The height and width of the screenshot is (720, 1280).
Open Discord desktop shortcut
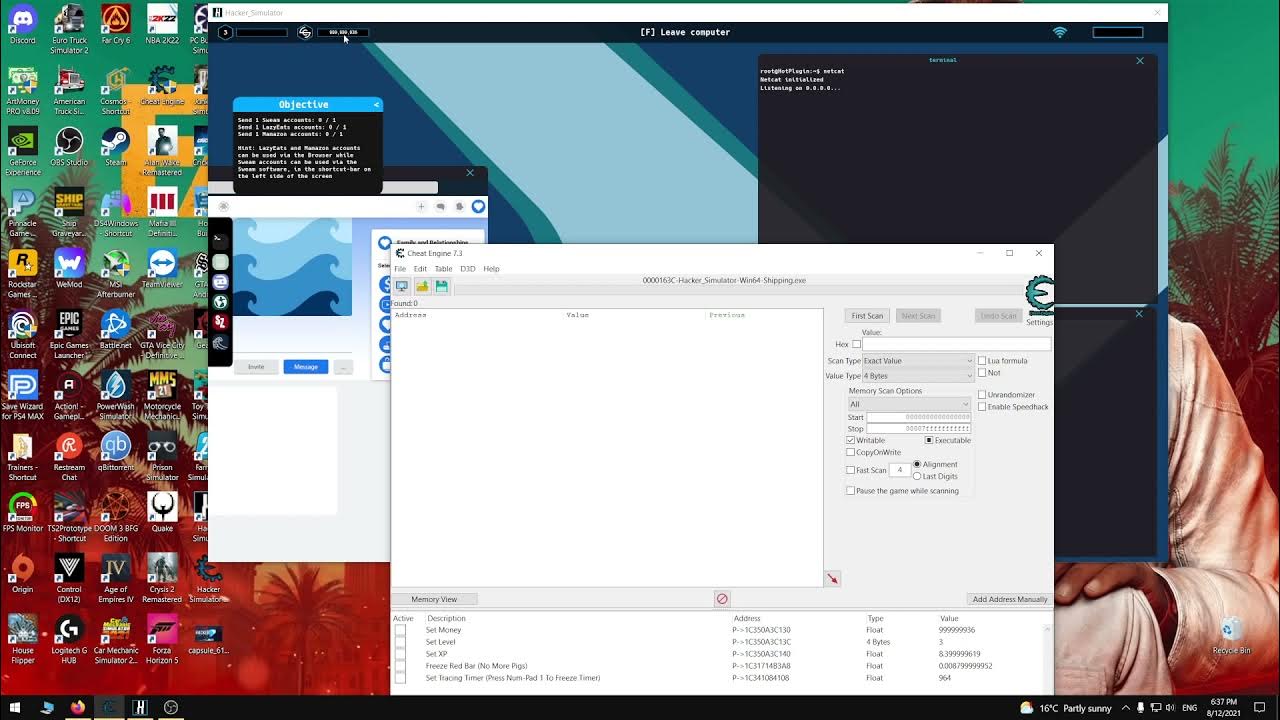tap(22, 24)
